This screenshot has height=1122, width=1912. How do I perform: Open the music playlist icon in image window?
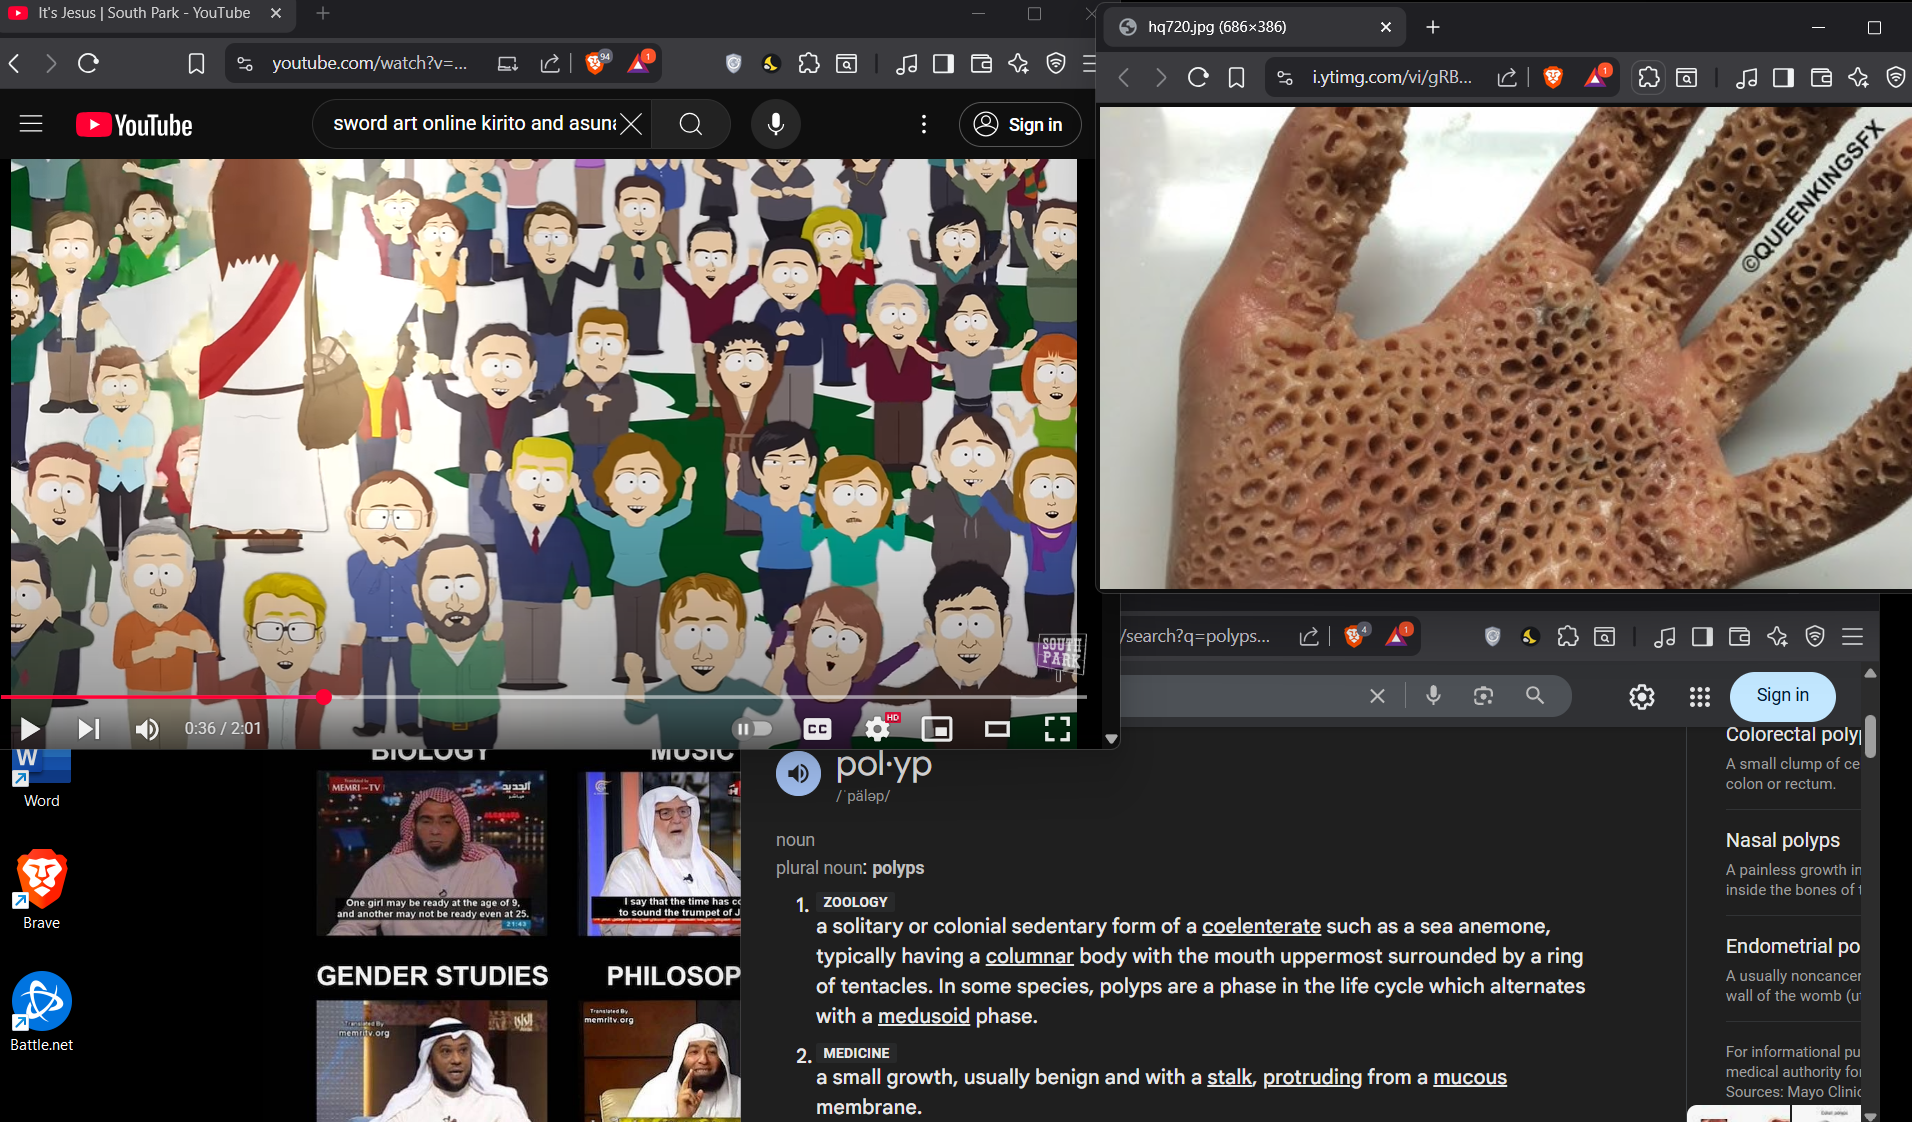(1746, 77)
